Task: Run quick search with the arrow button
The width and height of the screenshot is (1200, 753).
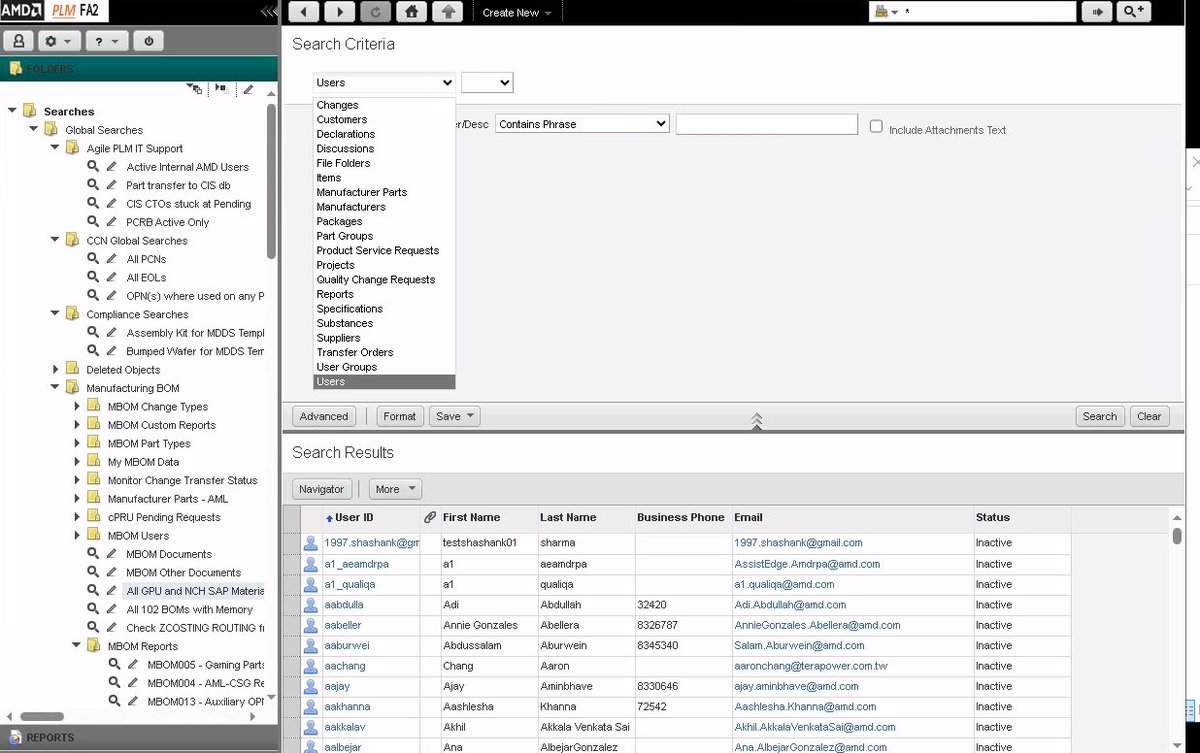Action: 1097,12
